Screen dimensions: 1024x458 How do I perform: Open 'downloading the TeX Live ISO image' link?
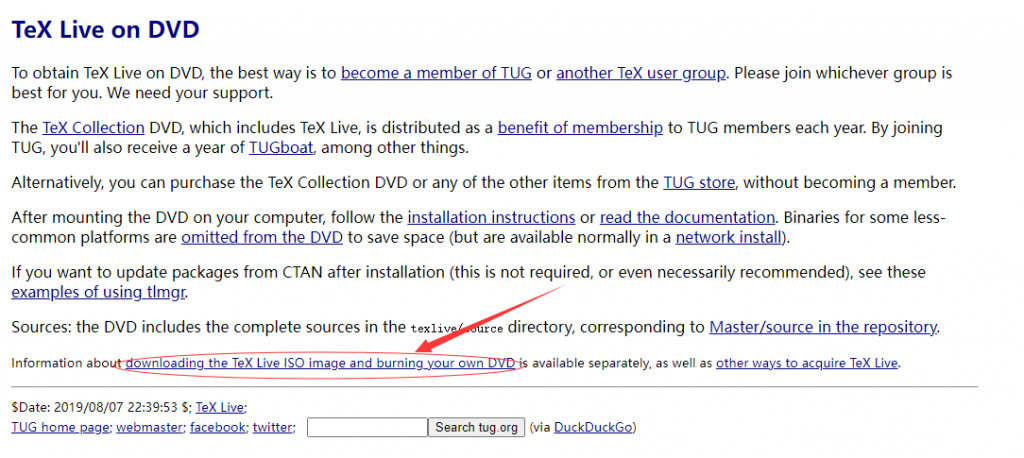321,363
